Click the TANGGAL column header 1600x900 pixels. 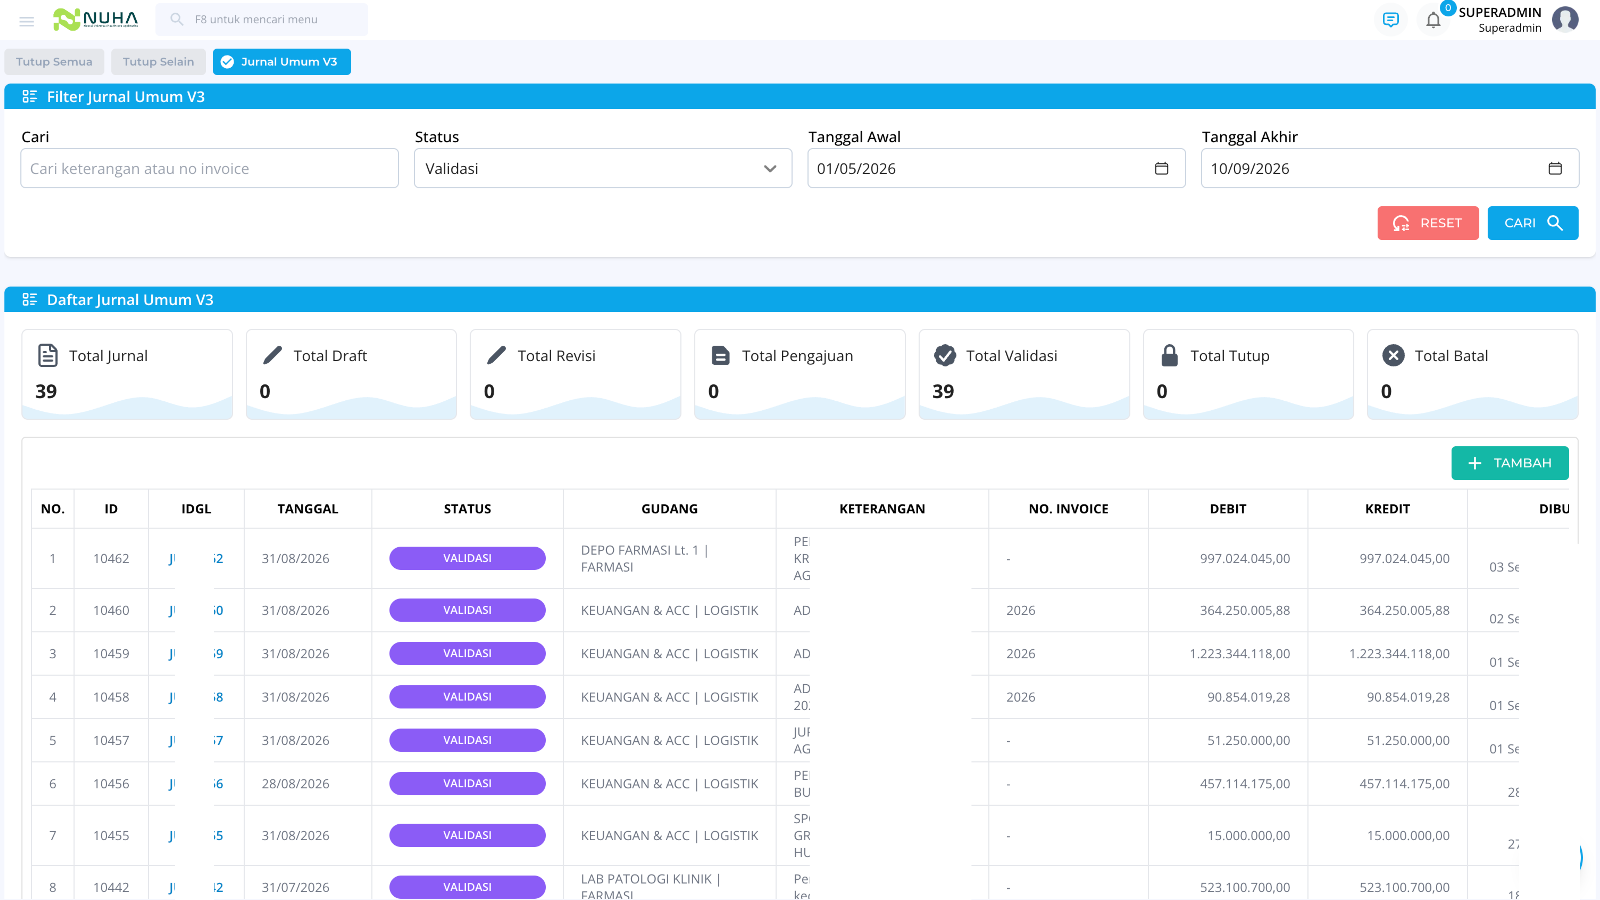(x=308, y=509)
